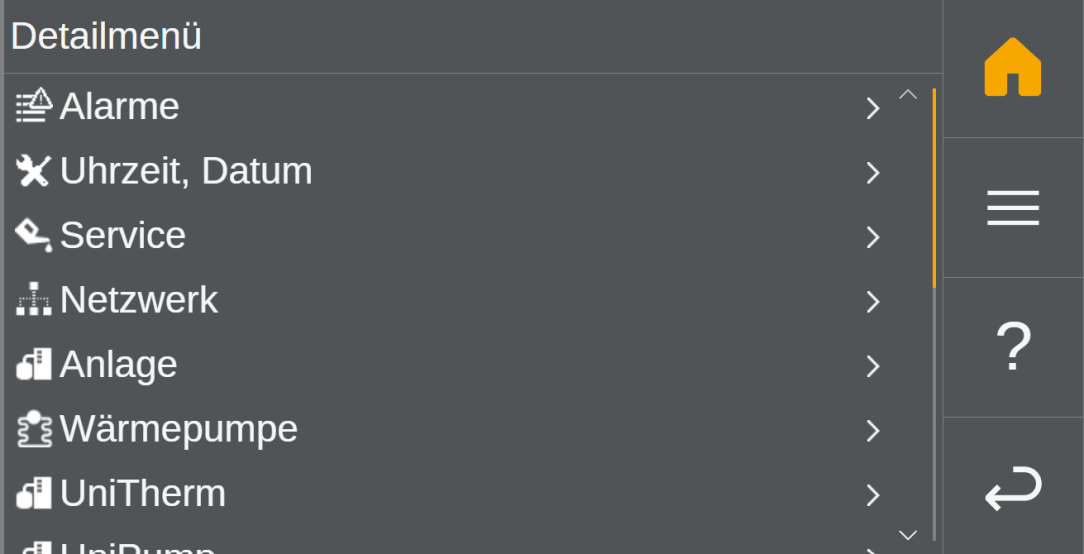This screenshot has width=1084, height=554.
Task: Go to the orange home screen icon
Action: (1012, 68)
